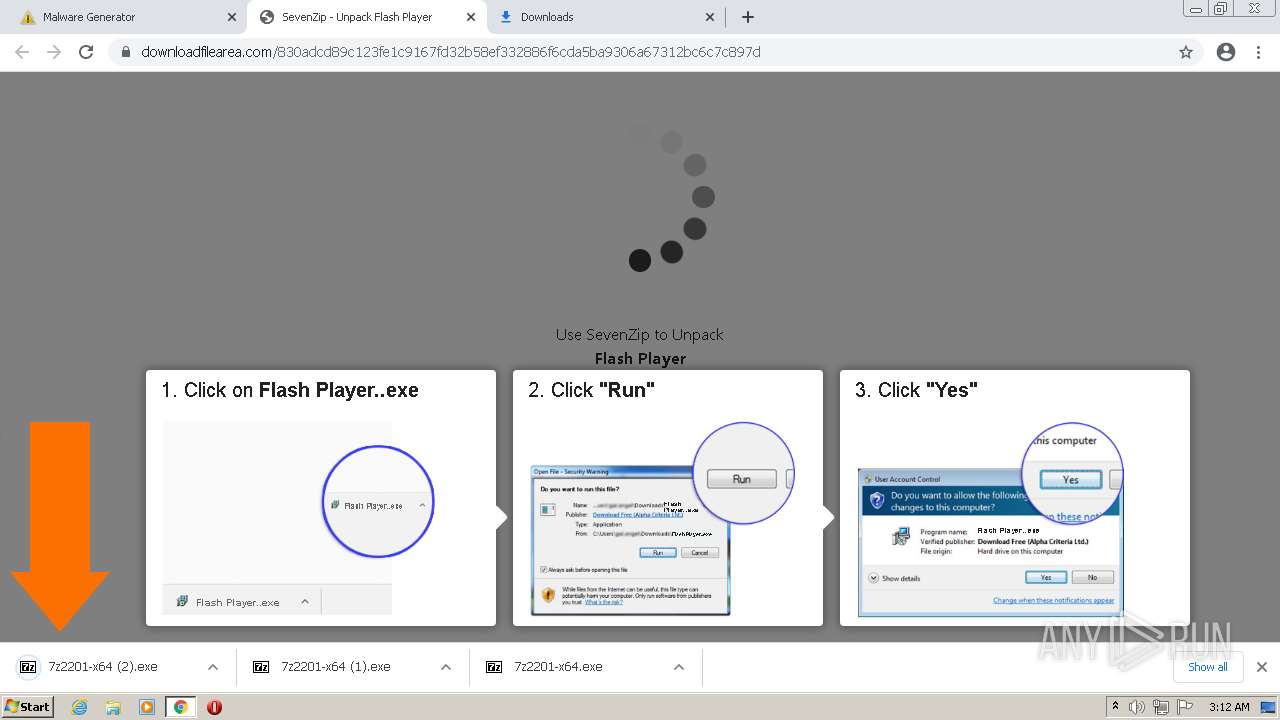Close the SevenZip Unpack Flash Player tab

pyautogui.click(x=471, y=17)
